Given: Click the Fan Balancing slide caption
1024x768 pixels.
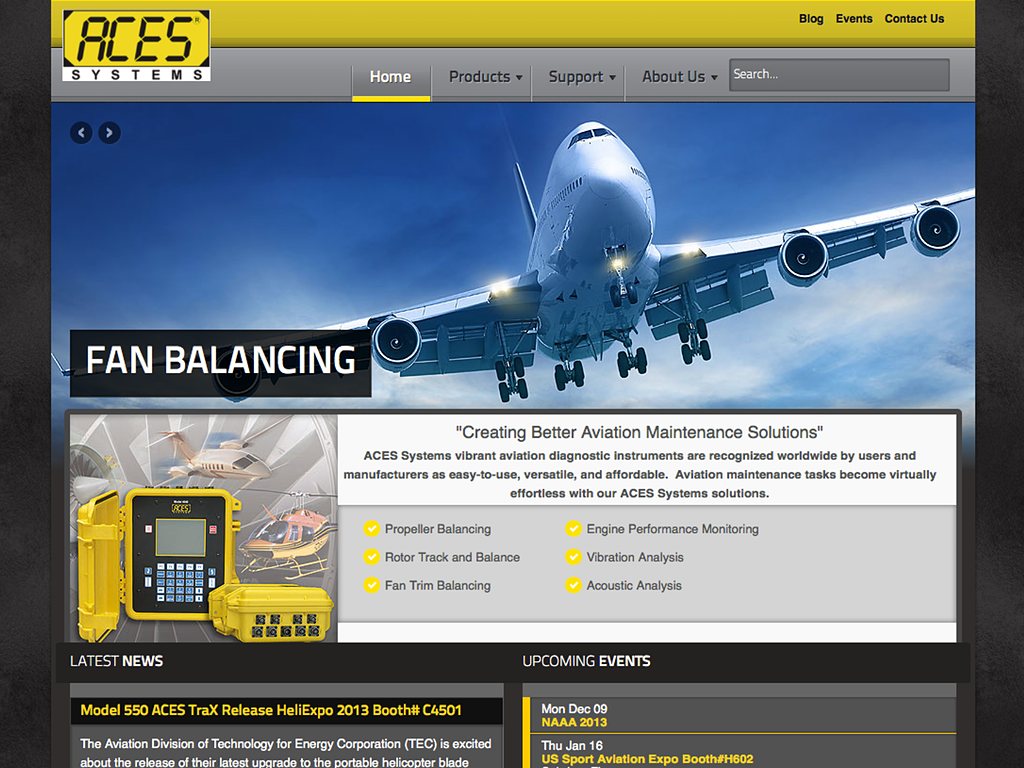Looking at the screenshot, I should point(221,362).
